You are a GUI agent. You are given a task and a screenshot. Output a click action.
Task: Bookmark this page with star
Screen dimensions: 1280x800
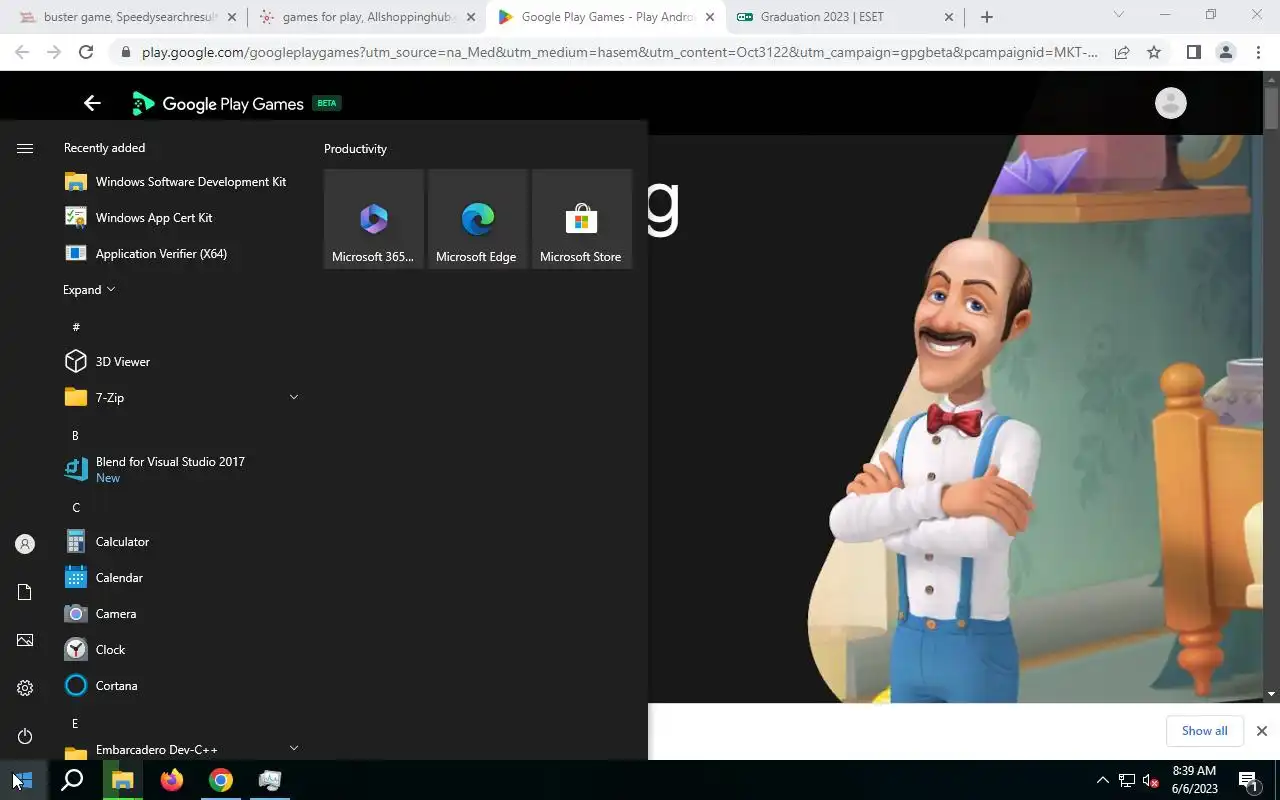coord(1154,52)
